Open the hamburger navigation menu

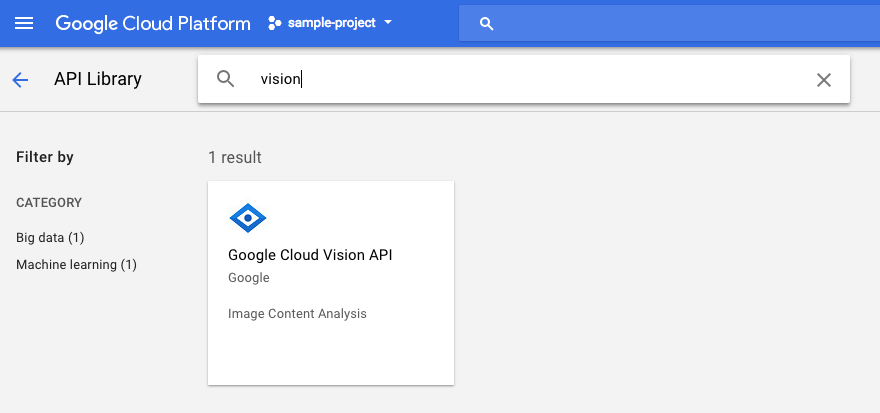pos(24,23)
